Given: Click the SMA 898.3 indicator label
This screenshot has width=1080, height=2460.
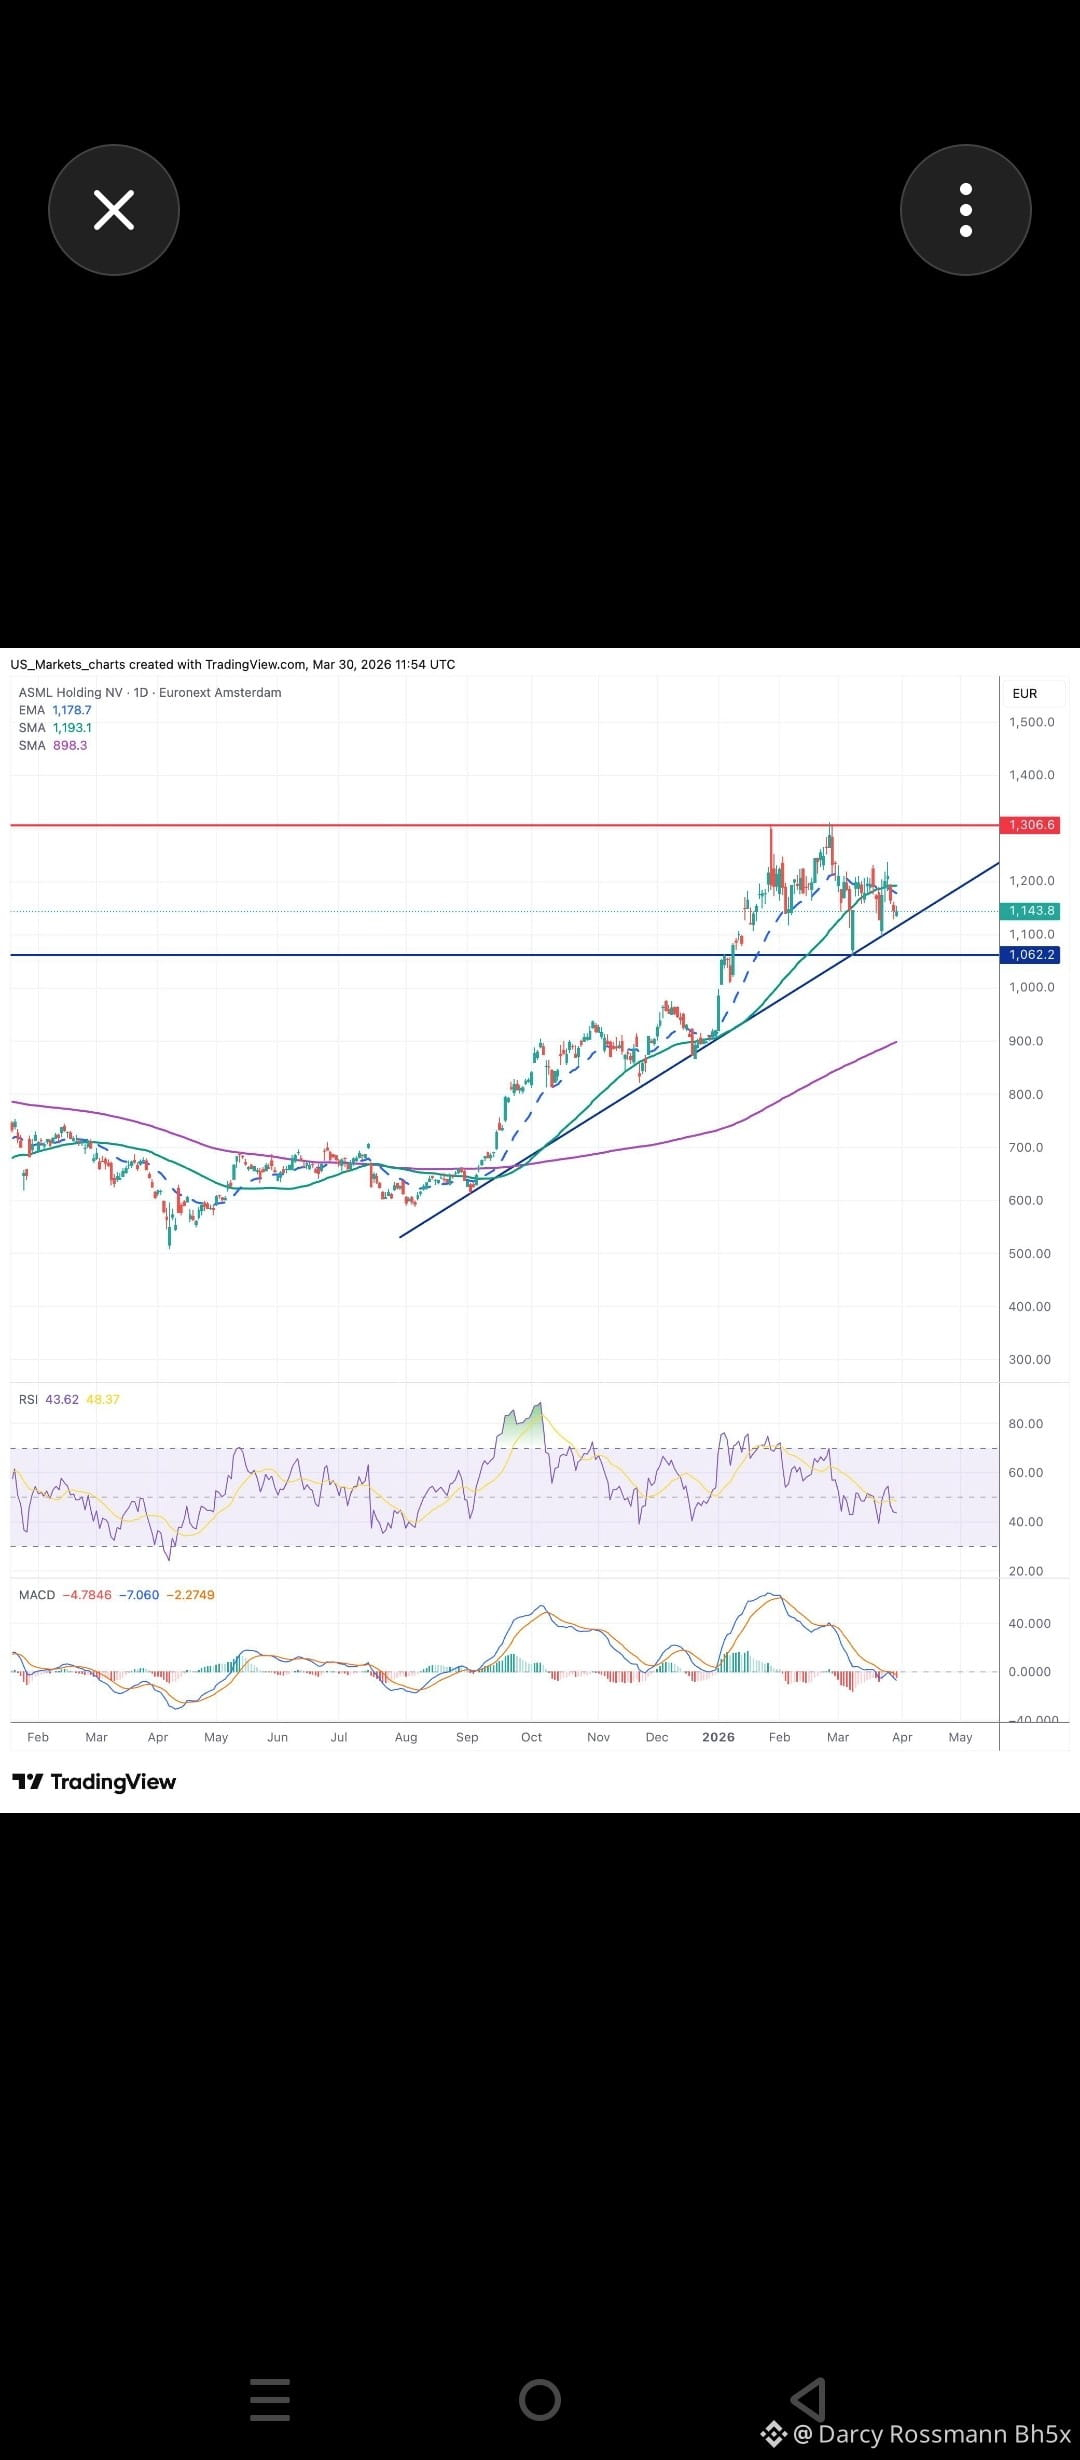Looking at the screenshot, I should pos(53,746).
